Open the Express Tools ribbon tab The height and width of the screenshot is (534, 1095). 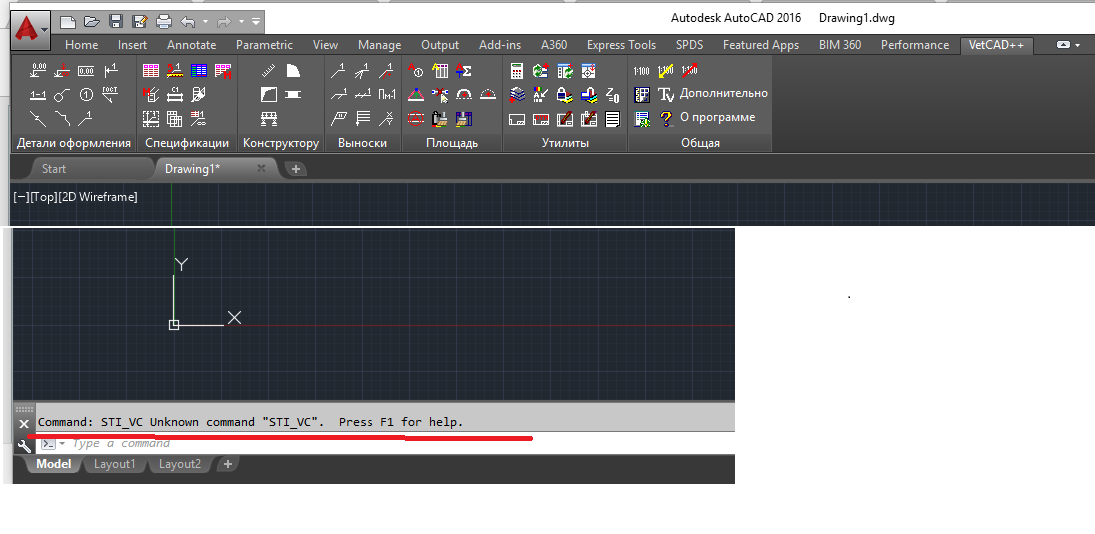[x=622, y=45]
